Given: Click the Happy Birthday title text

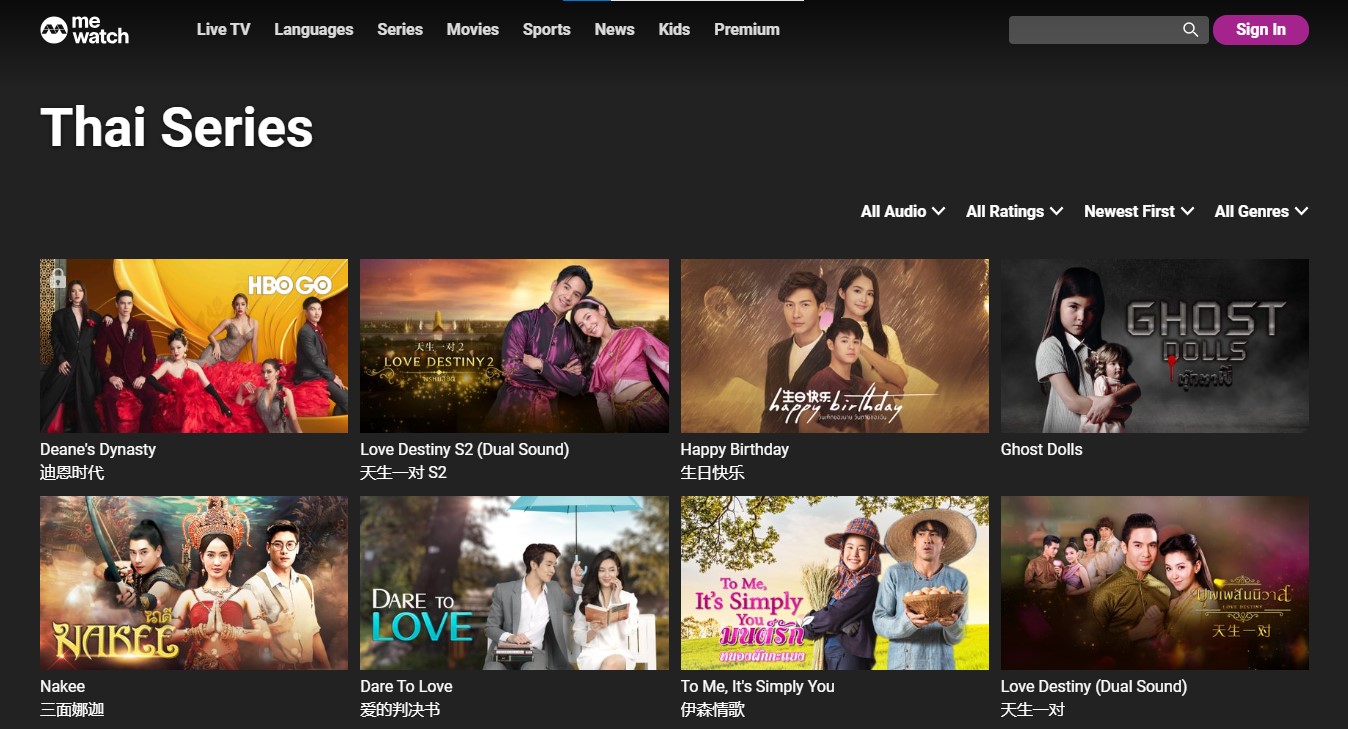Looking at the screenshot, I should pyautogui.click(x=735, y=449).
